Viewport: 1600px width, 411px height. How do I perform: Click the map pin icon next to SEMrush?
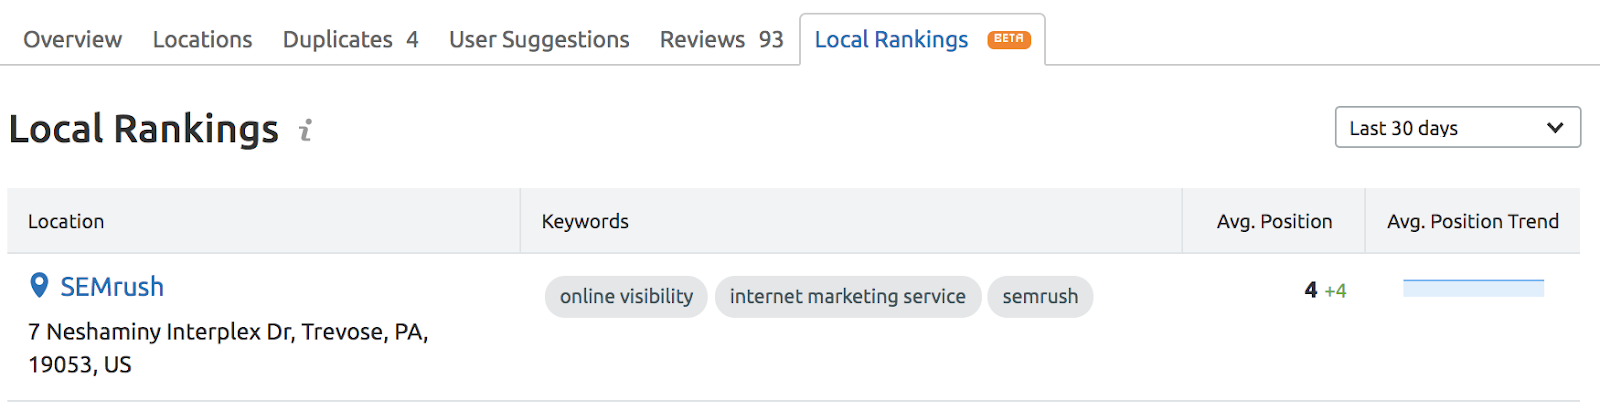tap(39, 286)
